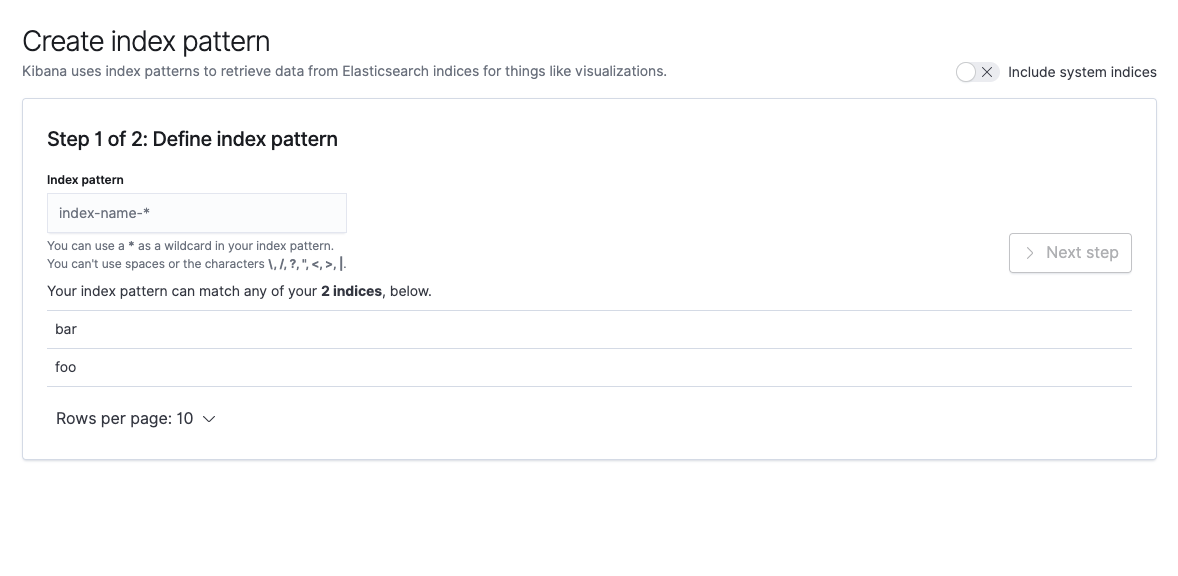Click the bold asterisk in the wildcard hint
This screenshot has height=576, width=1178.
(x=131, y=246)
